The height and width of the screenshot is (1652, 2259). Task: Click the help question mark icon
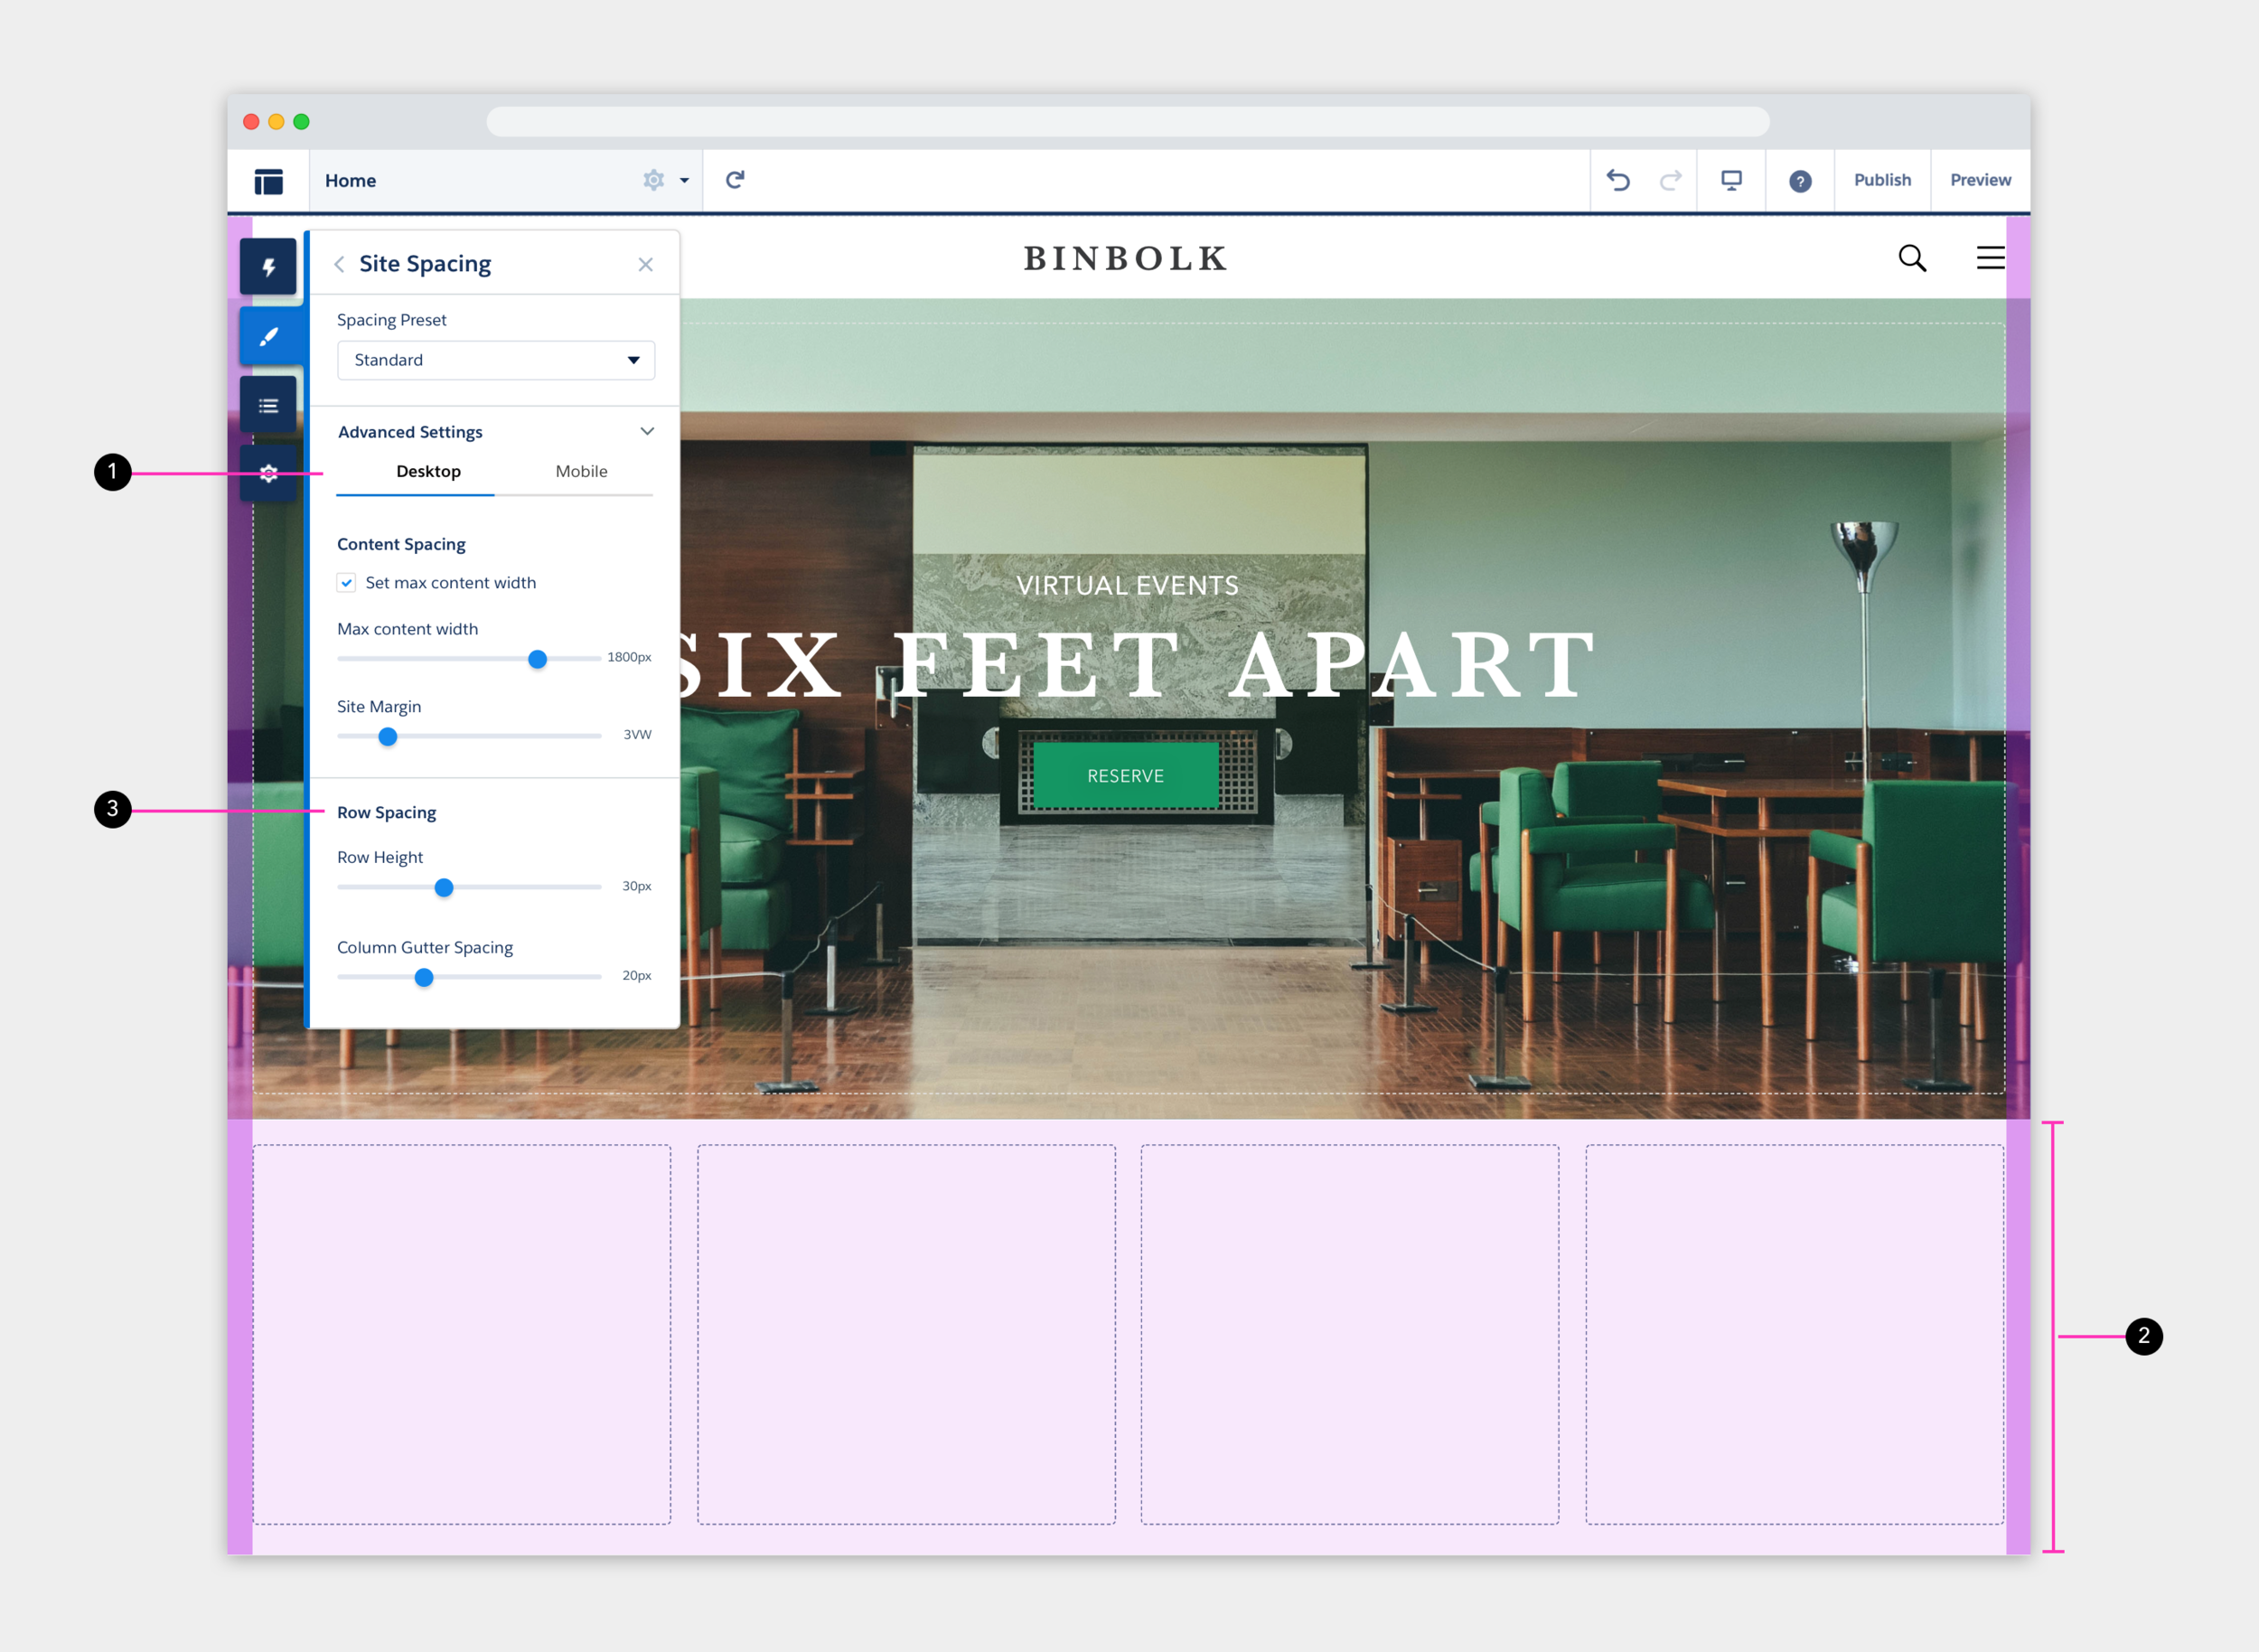(x=1799, y=181)
